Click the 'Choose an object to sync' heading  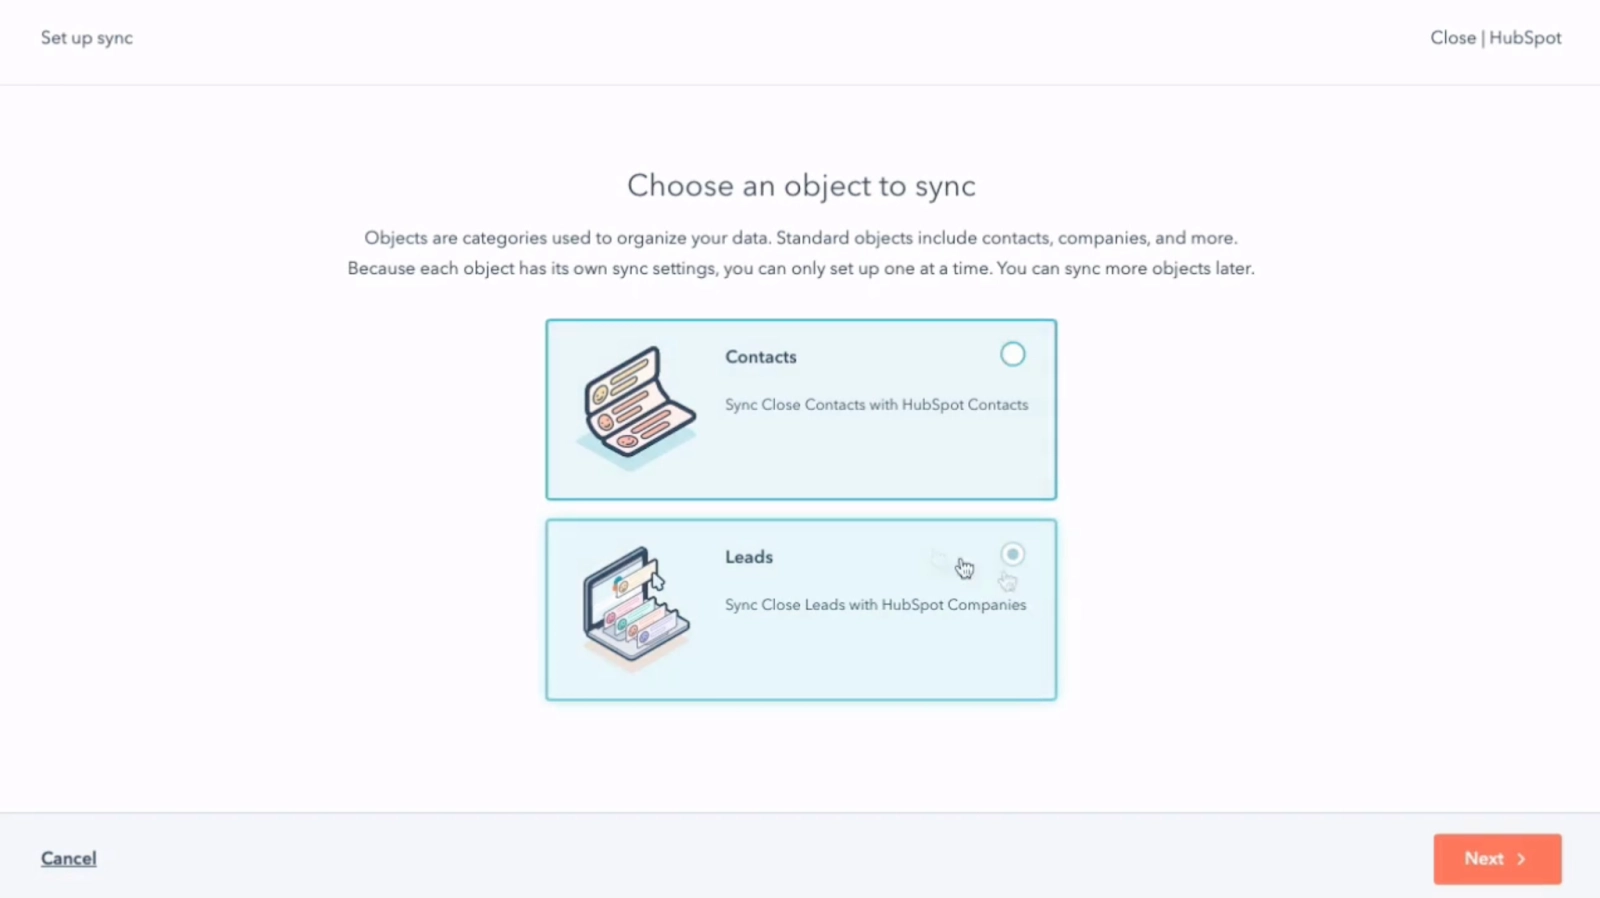pos(801,186)
